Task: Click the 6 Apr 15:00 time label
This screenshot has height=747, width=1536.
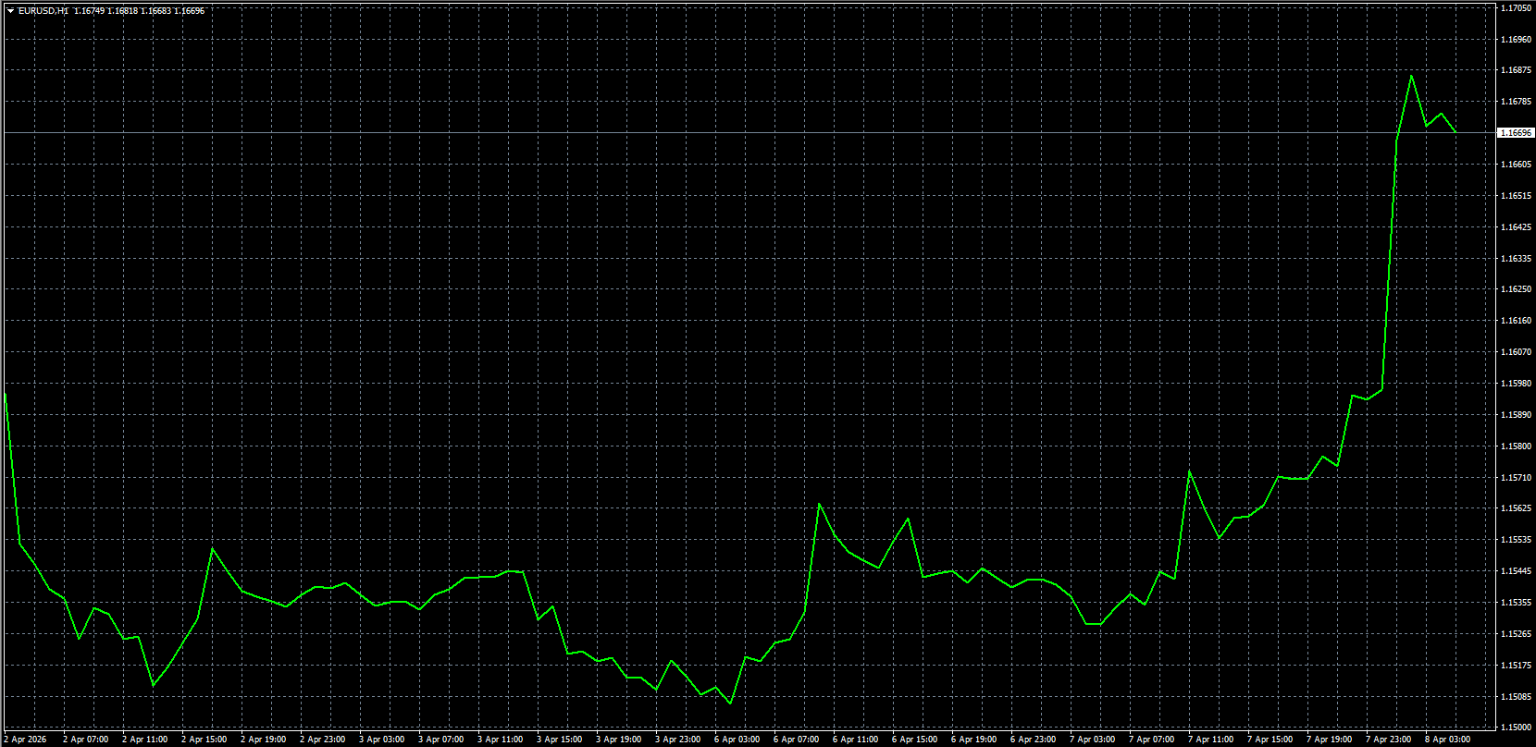Action: (x=916, y=740)
